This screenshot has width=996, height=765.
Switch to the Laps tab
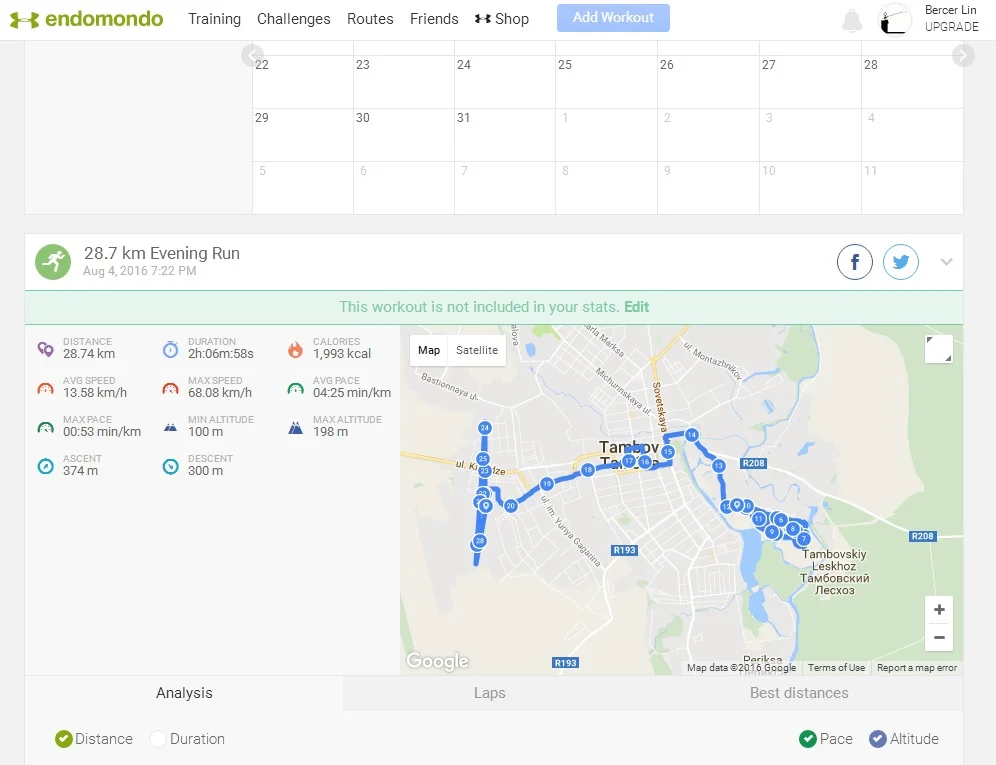click(x=489, y=693)
